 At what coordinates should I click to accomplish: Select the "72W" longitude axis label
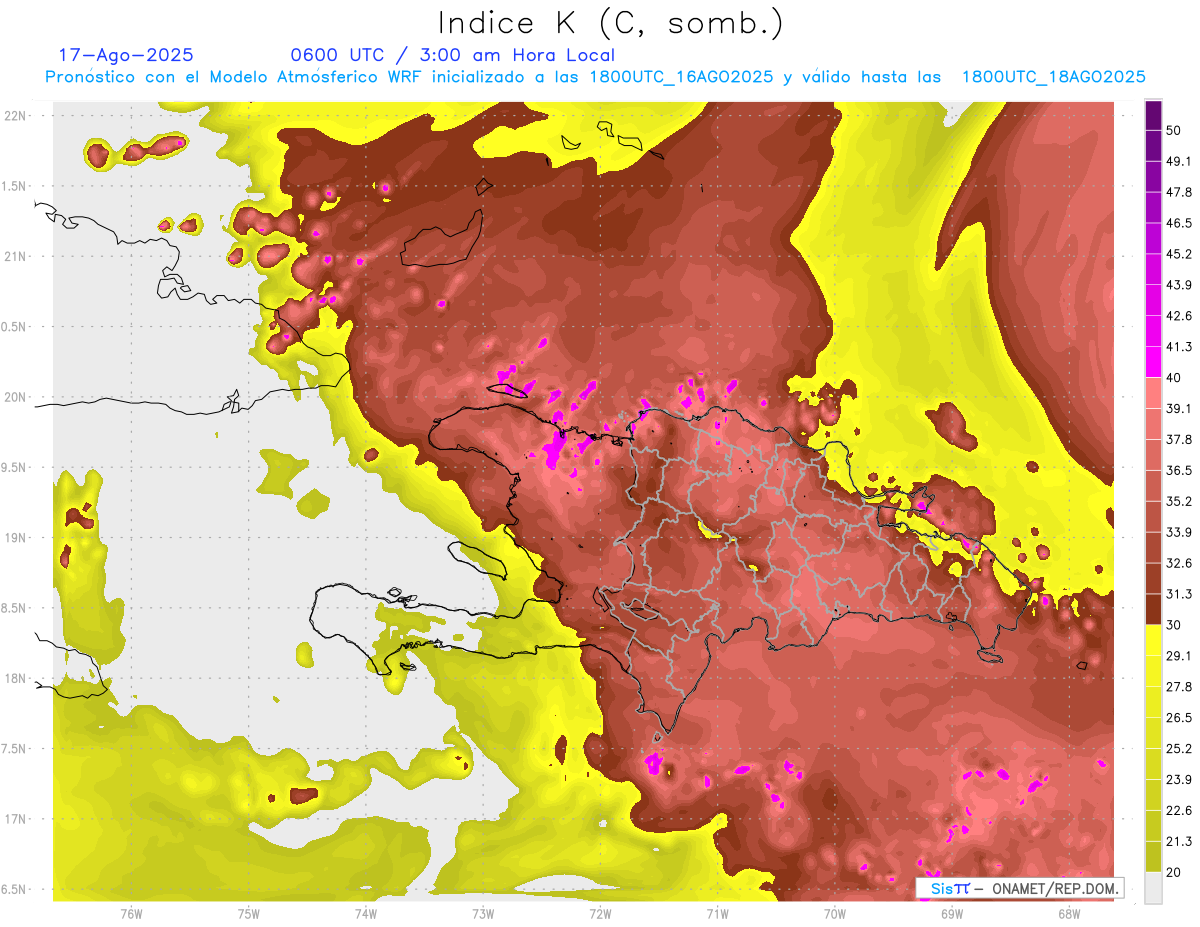click(600, 913)
